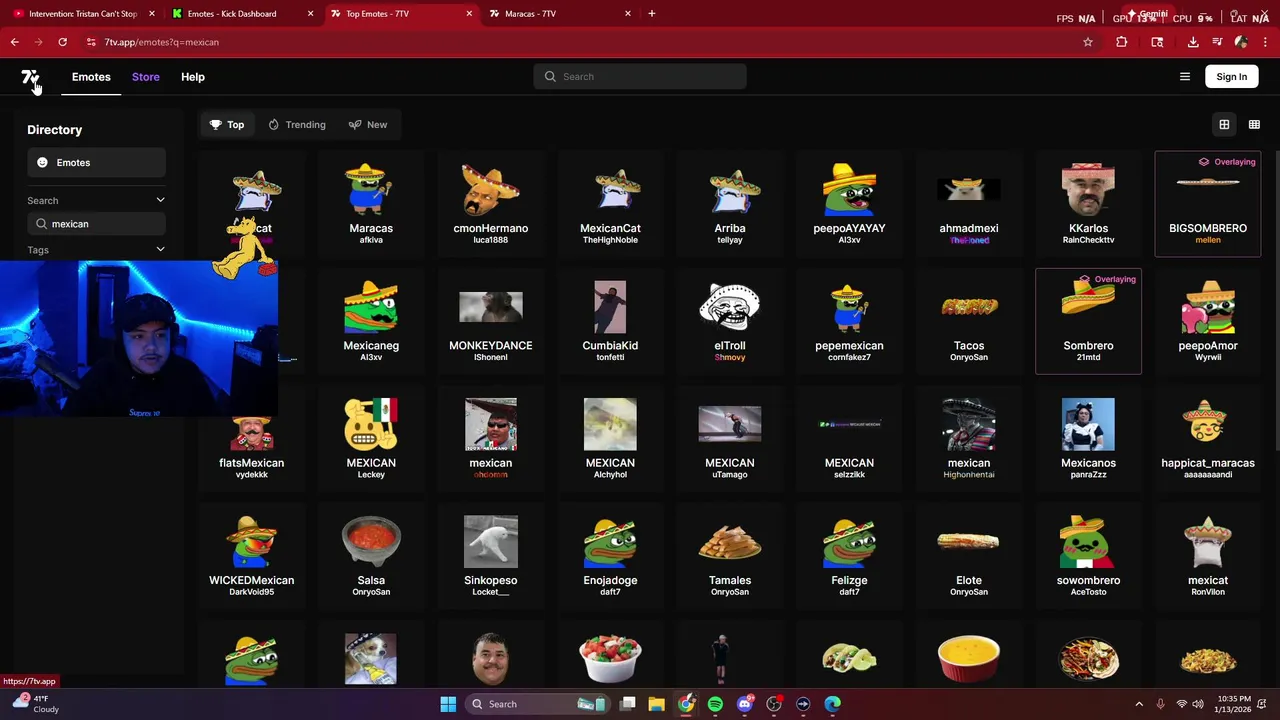
Task: Open the Arriba emote card
Action: point(730,204)
